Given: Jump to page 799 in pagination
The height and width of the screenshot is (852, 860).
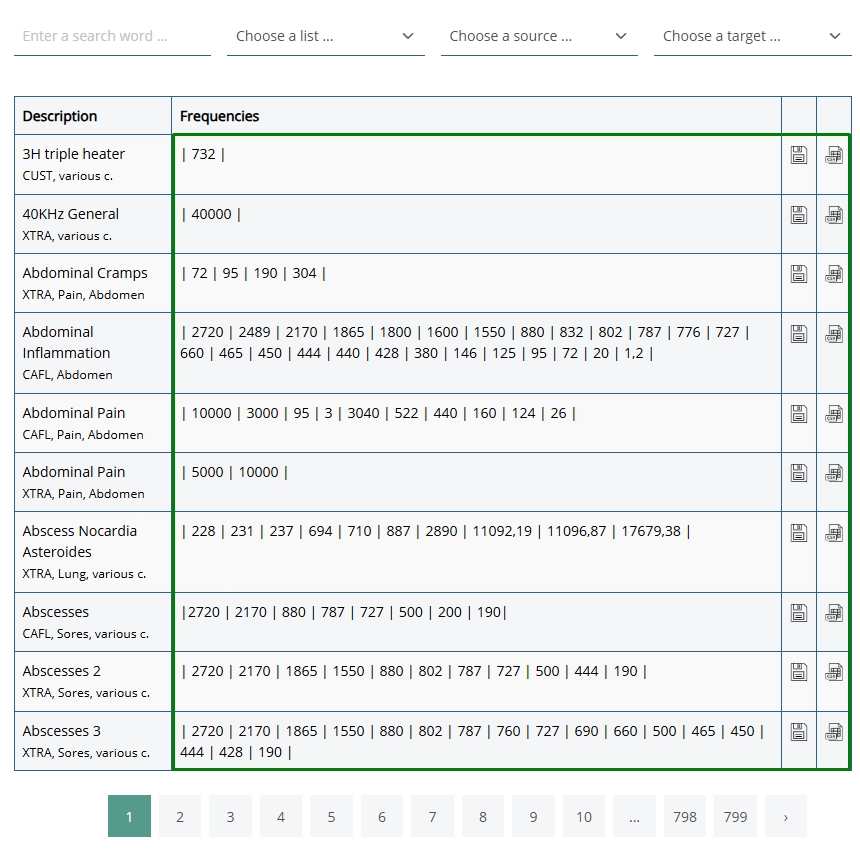Looking at the screenshot, I should click(x=735, y=816).
